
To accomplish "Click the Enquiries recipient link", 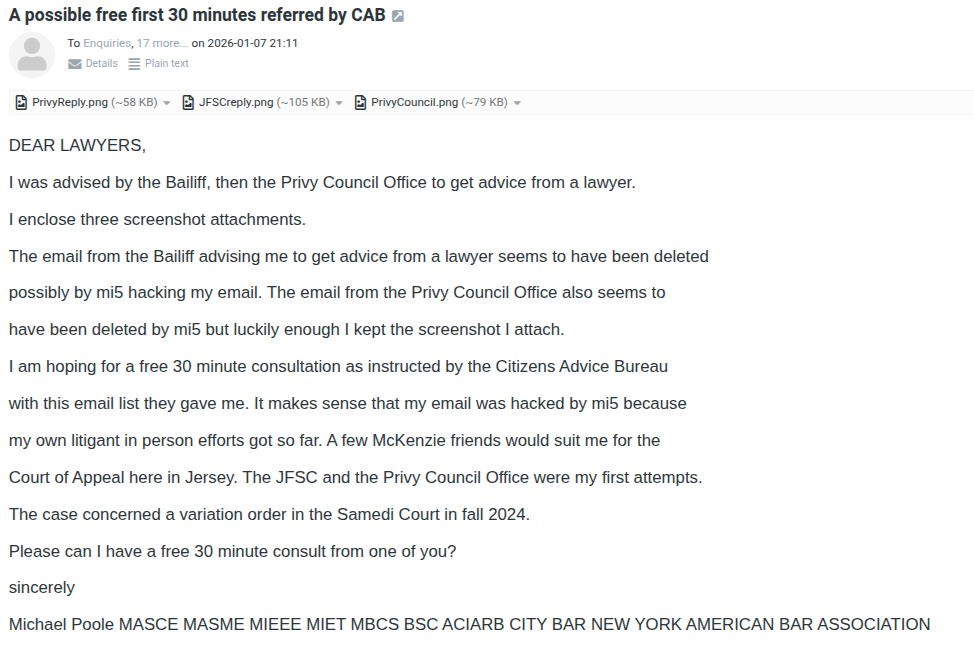I will point(107,43).
